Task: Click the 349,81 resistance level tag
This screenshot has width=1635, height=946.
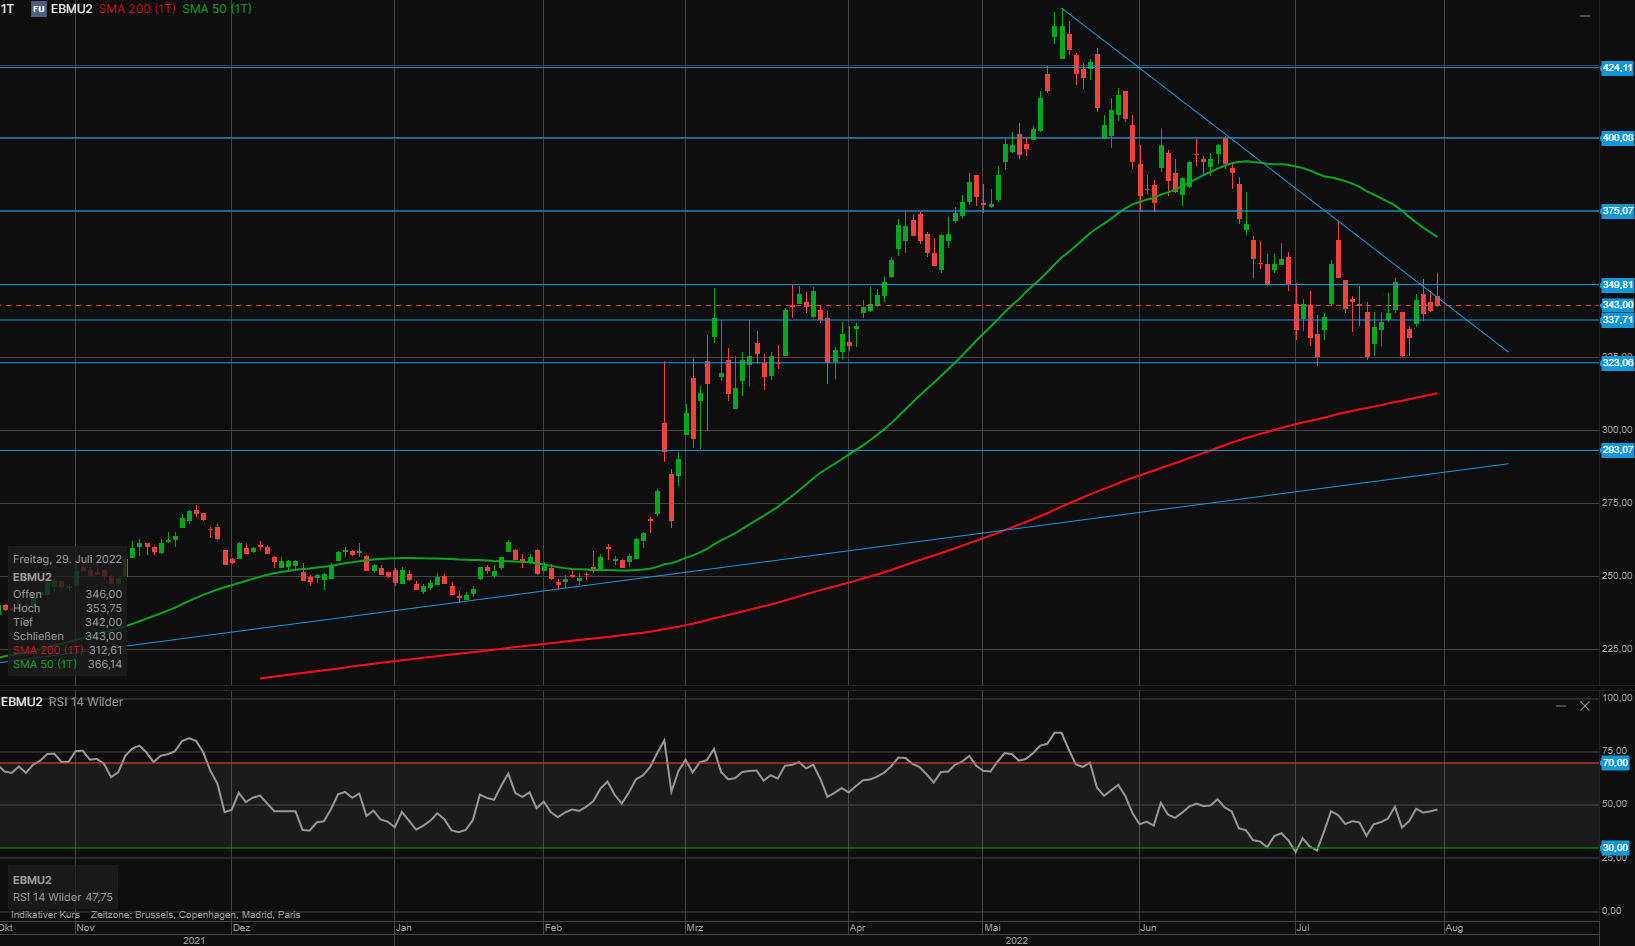Action: click(x=1616, y=285)
